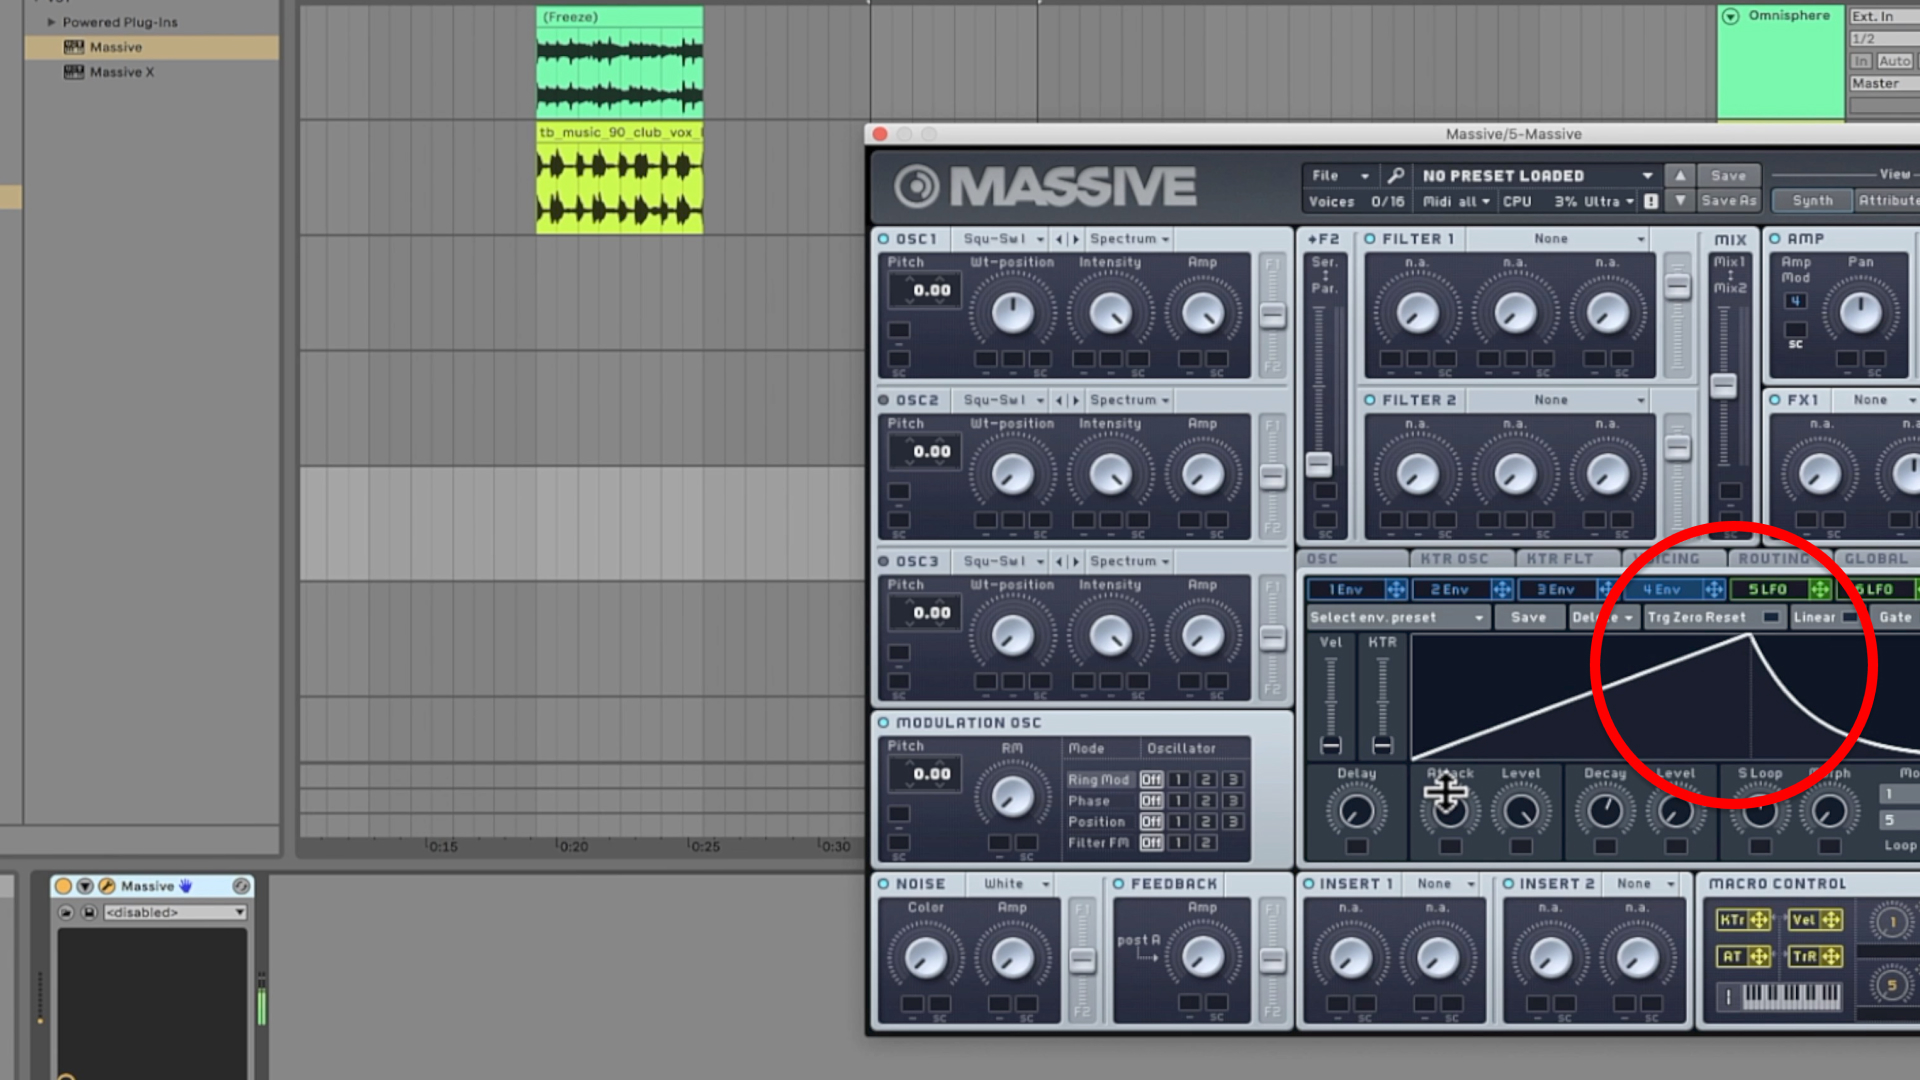
Task: Click the load preset folder icon in device
Action: [x=66, y=912]
